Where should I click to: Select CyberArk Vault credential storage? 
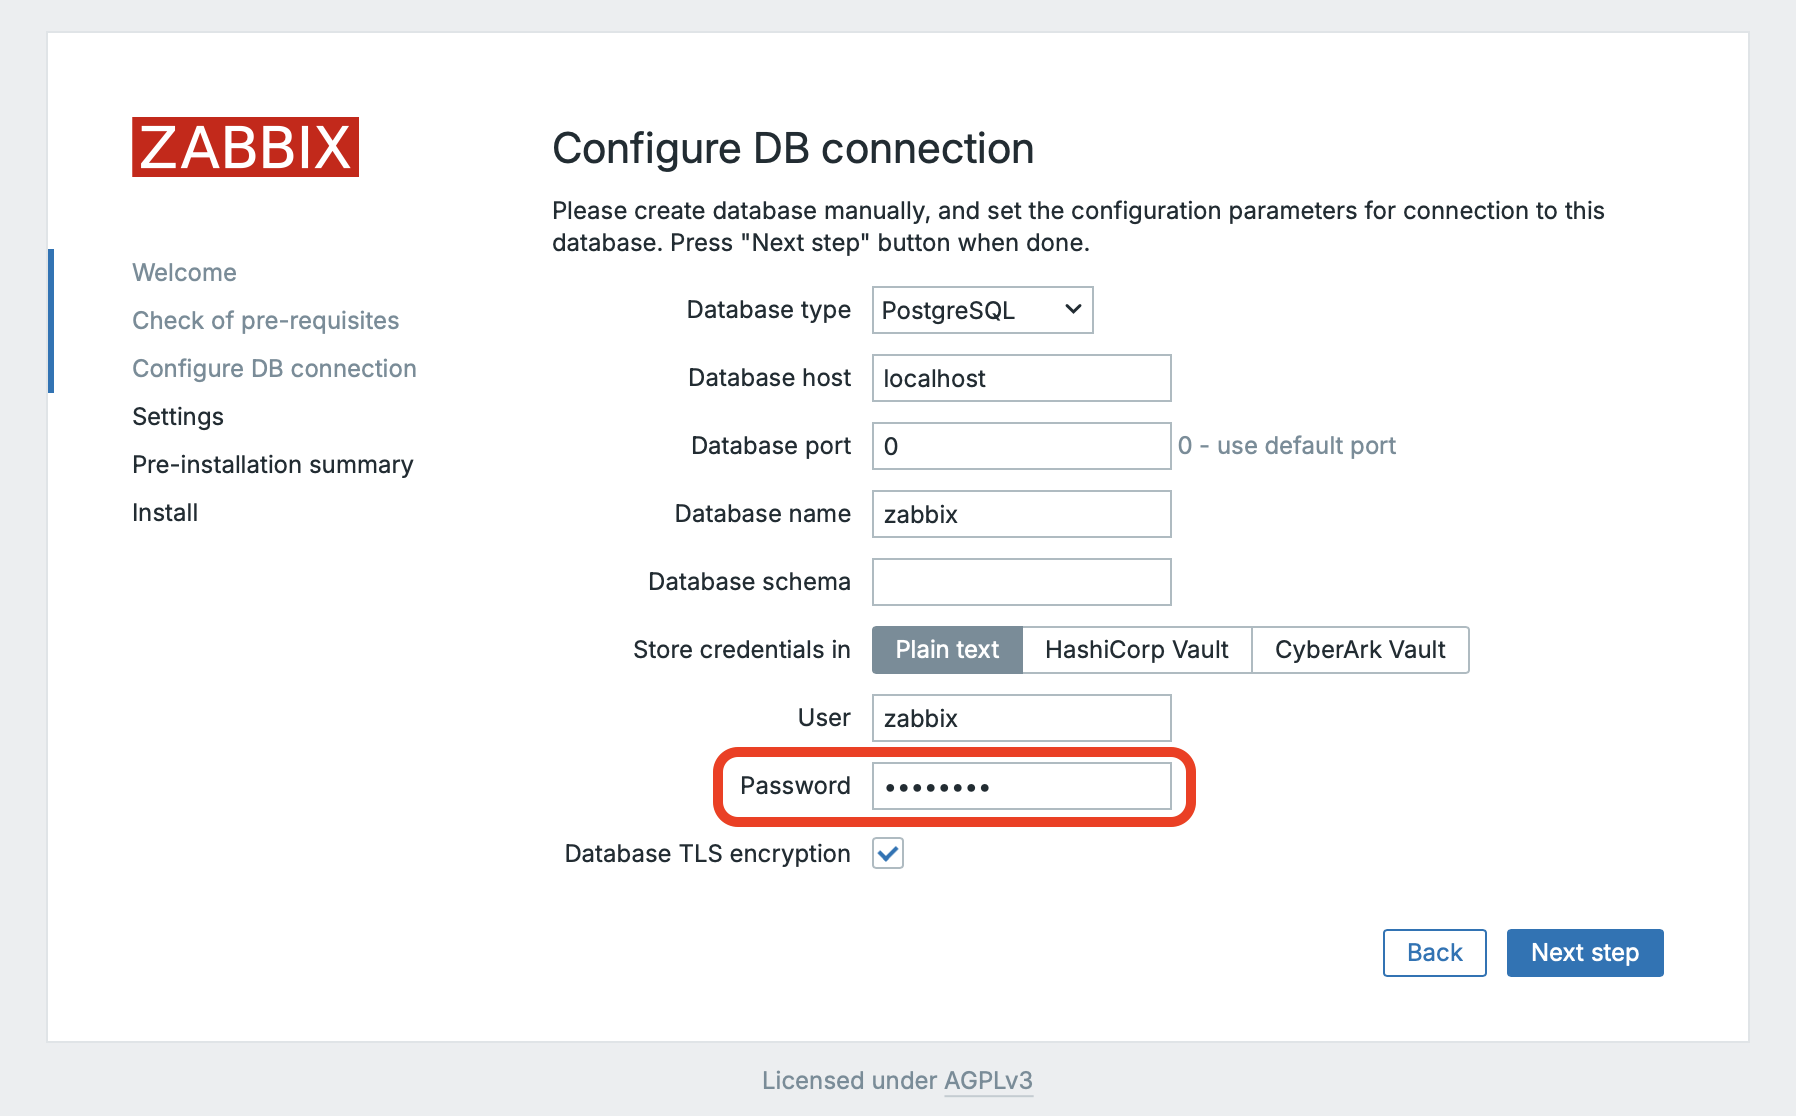1359,650
